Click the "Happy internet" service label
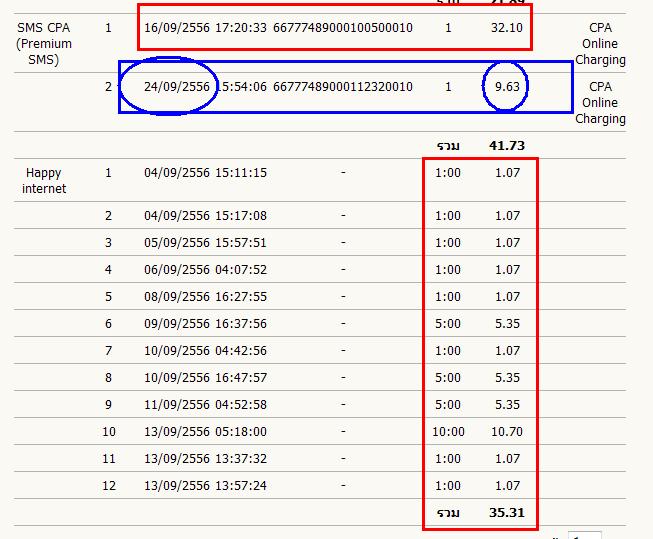The height and width of the screenshot is (539, 653). [x=44, y=180]
